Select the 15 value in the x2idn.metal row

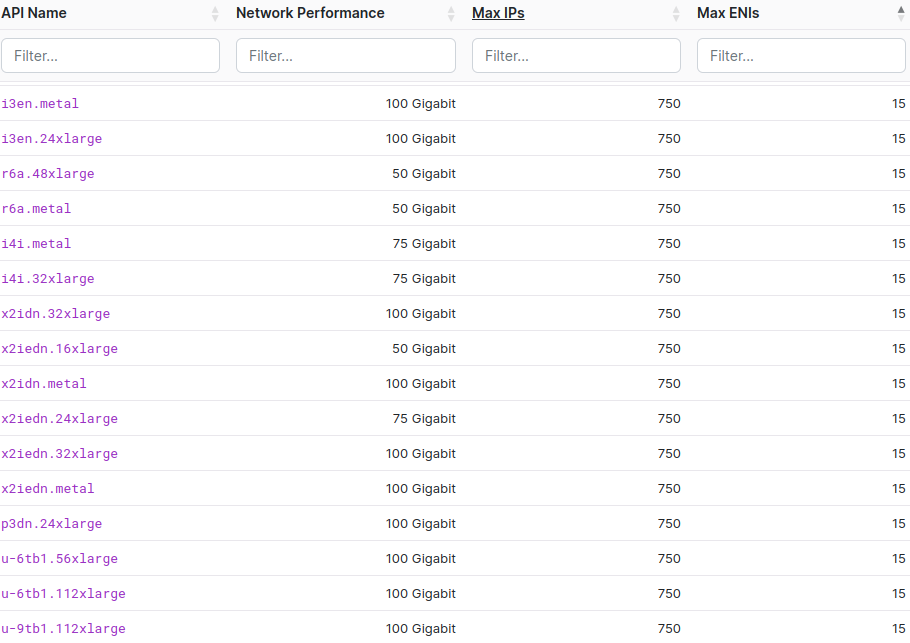click(899, 384)
